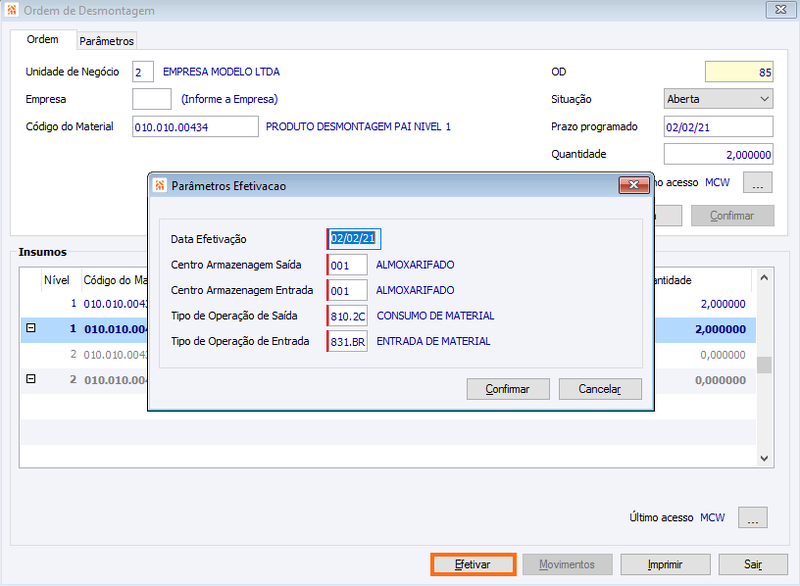This screenshot has width=800, height=586.
Task: Close the Parâmetros Efetivacao dialog
Action: click(x=634, y=185)
